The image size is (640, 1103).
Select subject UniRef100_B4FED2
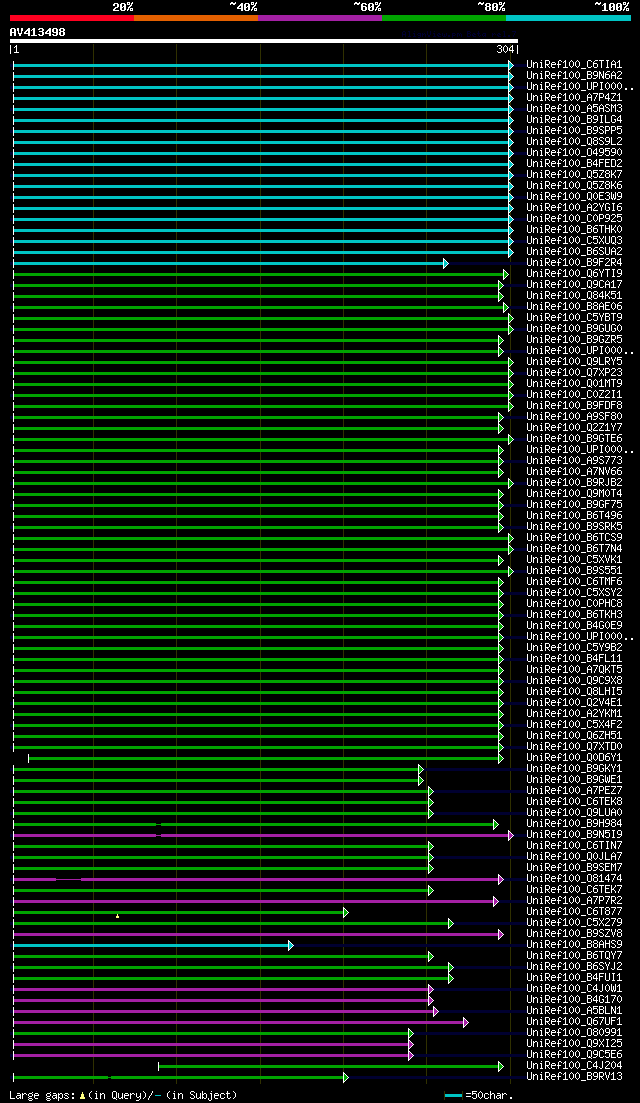coord(574,163)
